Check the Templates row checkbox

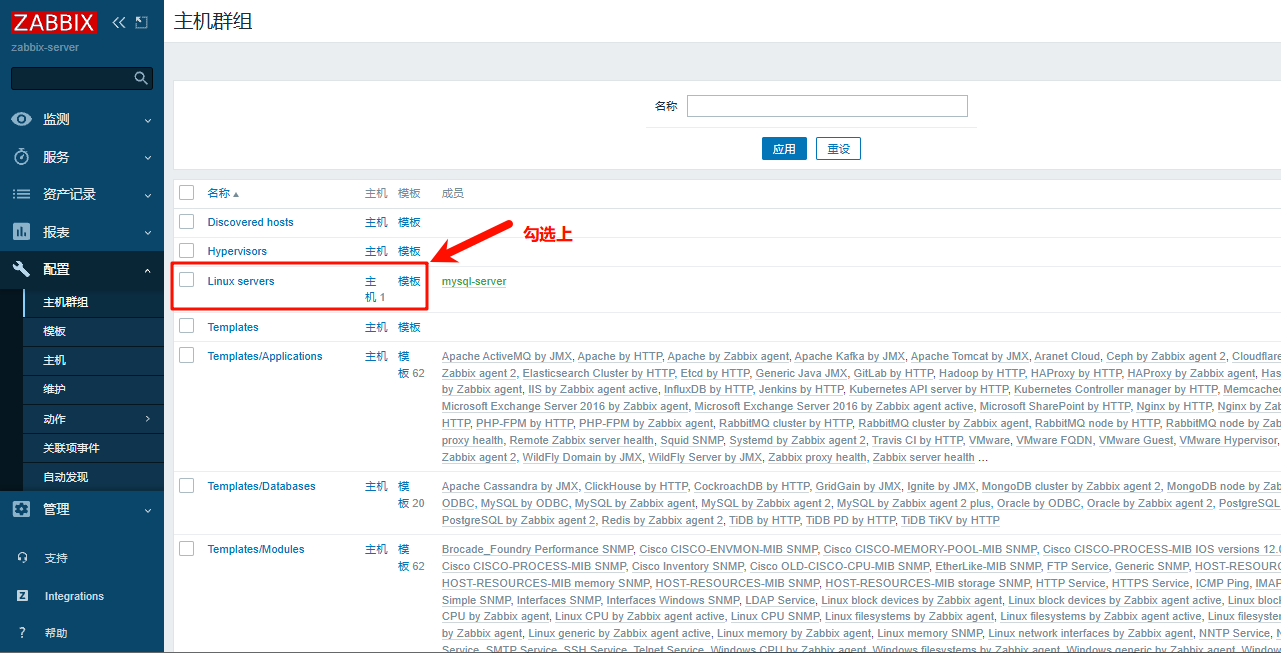(x=187, y=326)
